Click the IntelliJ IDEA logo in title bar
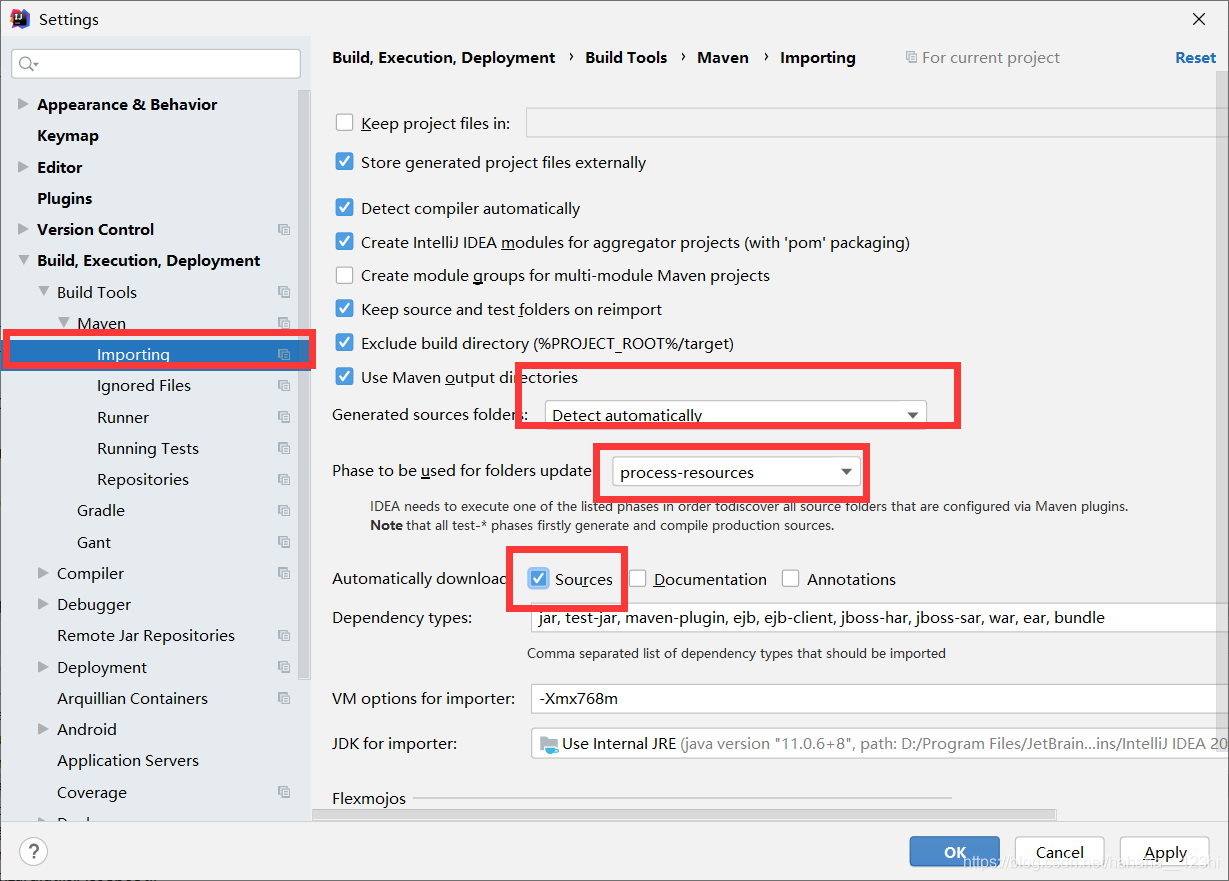Image resolution: width=1229 pixels, height=881 pixels. 20,19
